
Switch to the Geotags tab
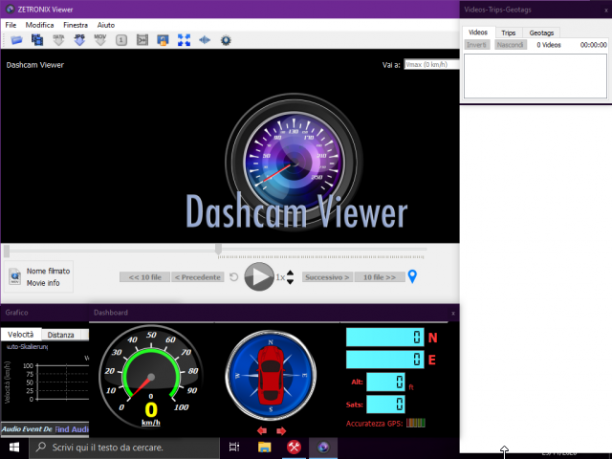pyautogui.click(x=541, y=33)
